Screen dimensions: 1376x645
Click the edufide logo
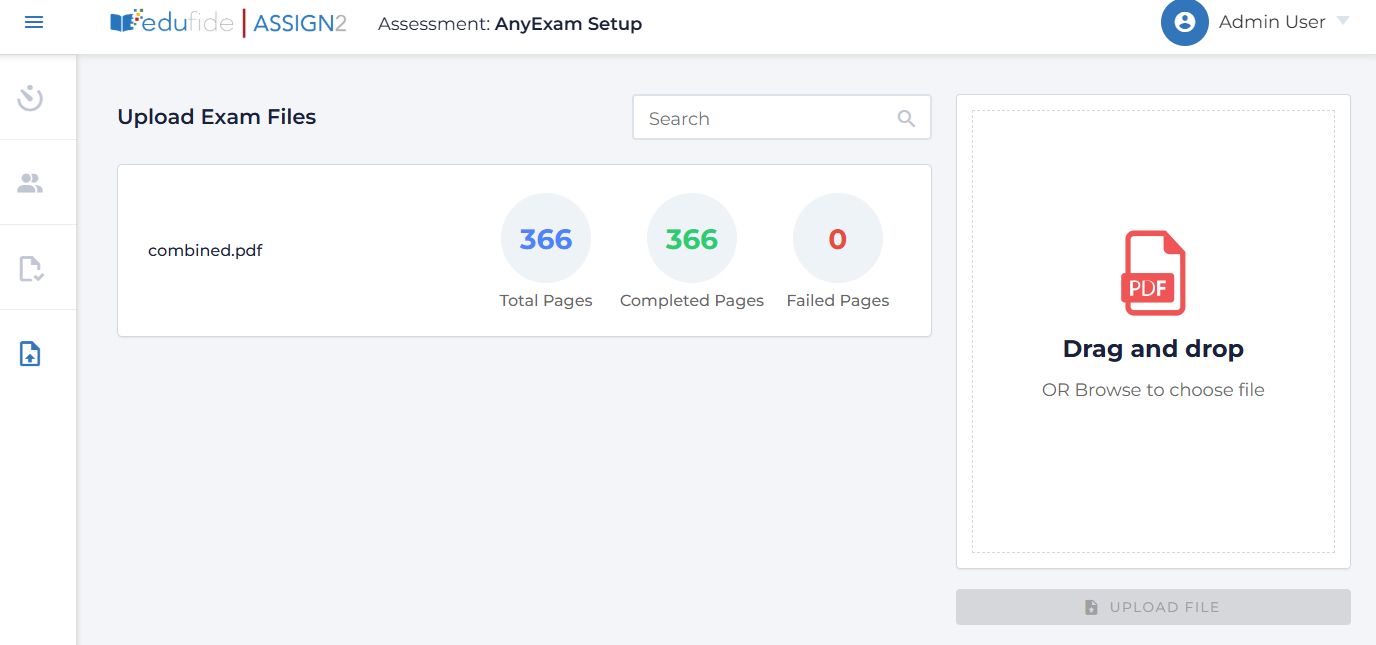(x=169, y=21)
